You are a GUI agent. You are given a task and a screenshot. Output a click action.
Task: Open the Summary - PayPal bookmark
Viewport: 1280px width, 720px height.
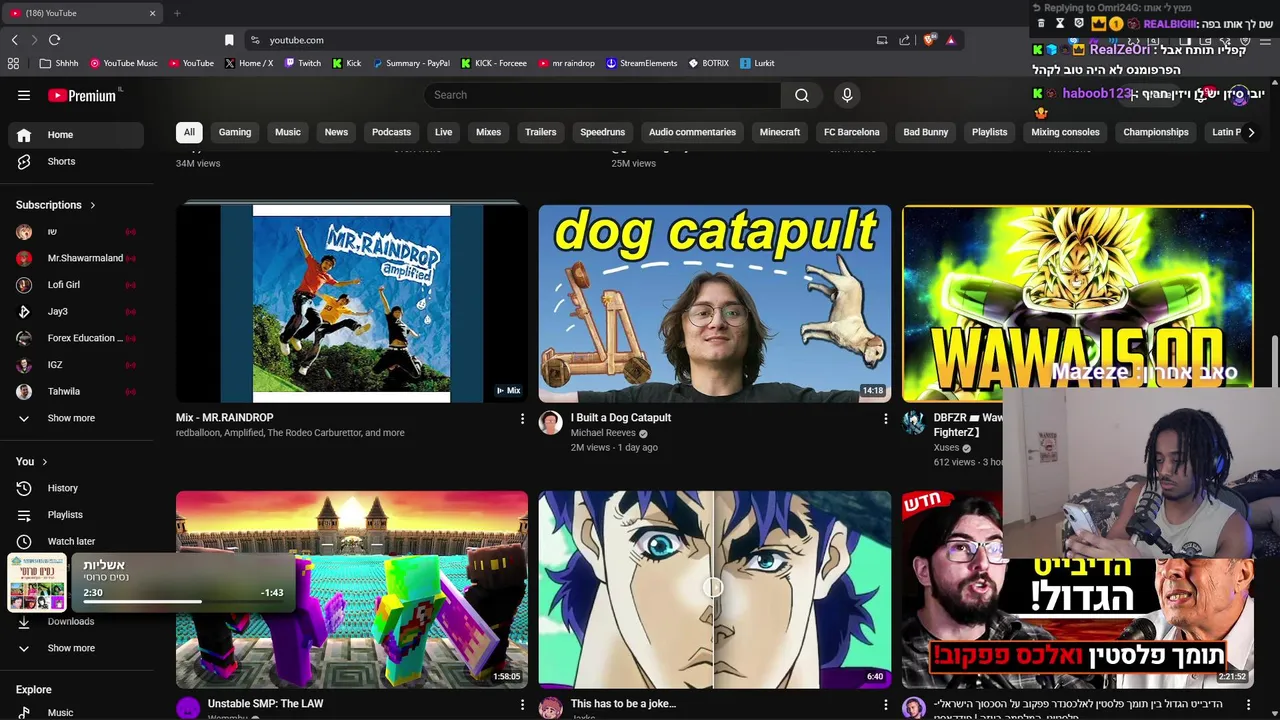click(x=411, y=63)
